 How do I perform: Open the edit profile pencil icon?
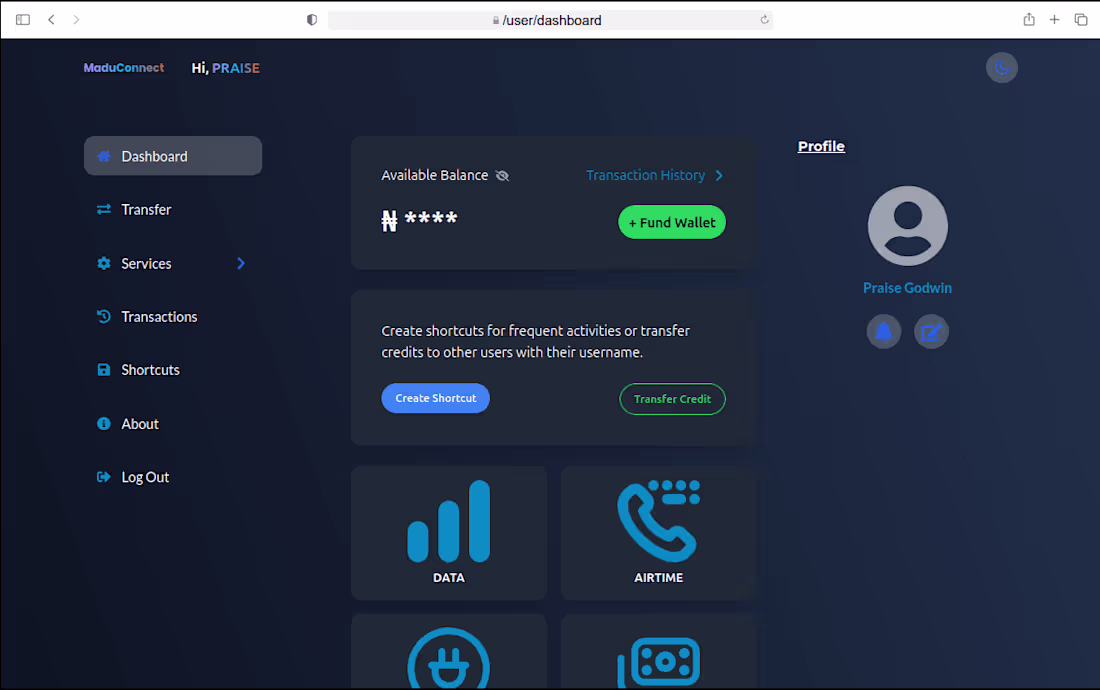click(x=931, y=331)
